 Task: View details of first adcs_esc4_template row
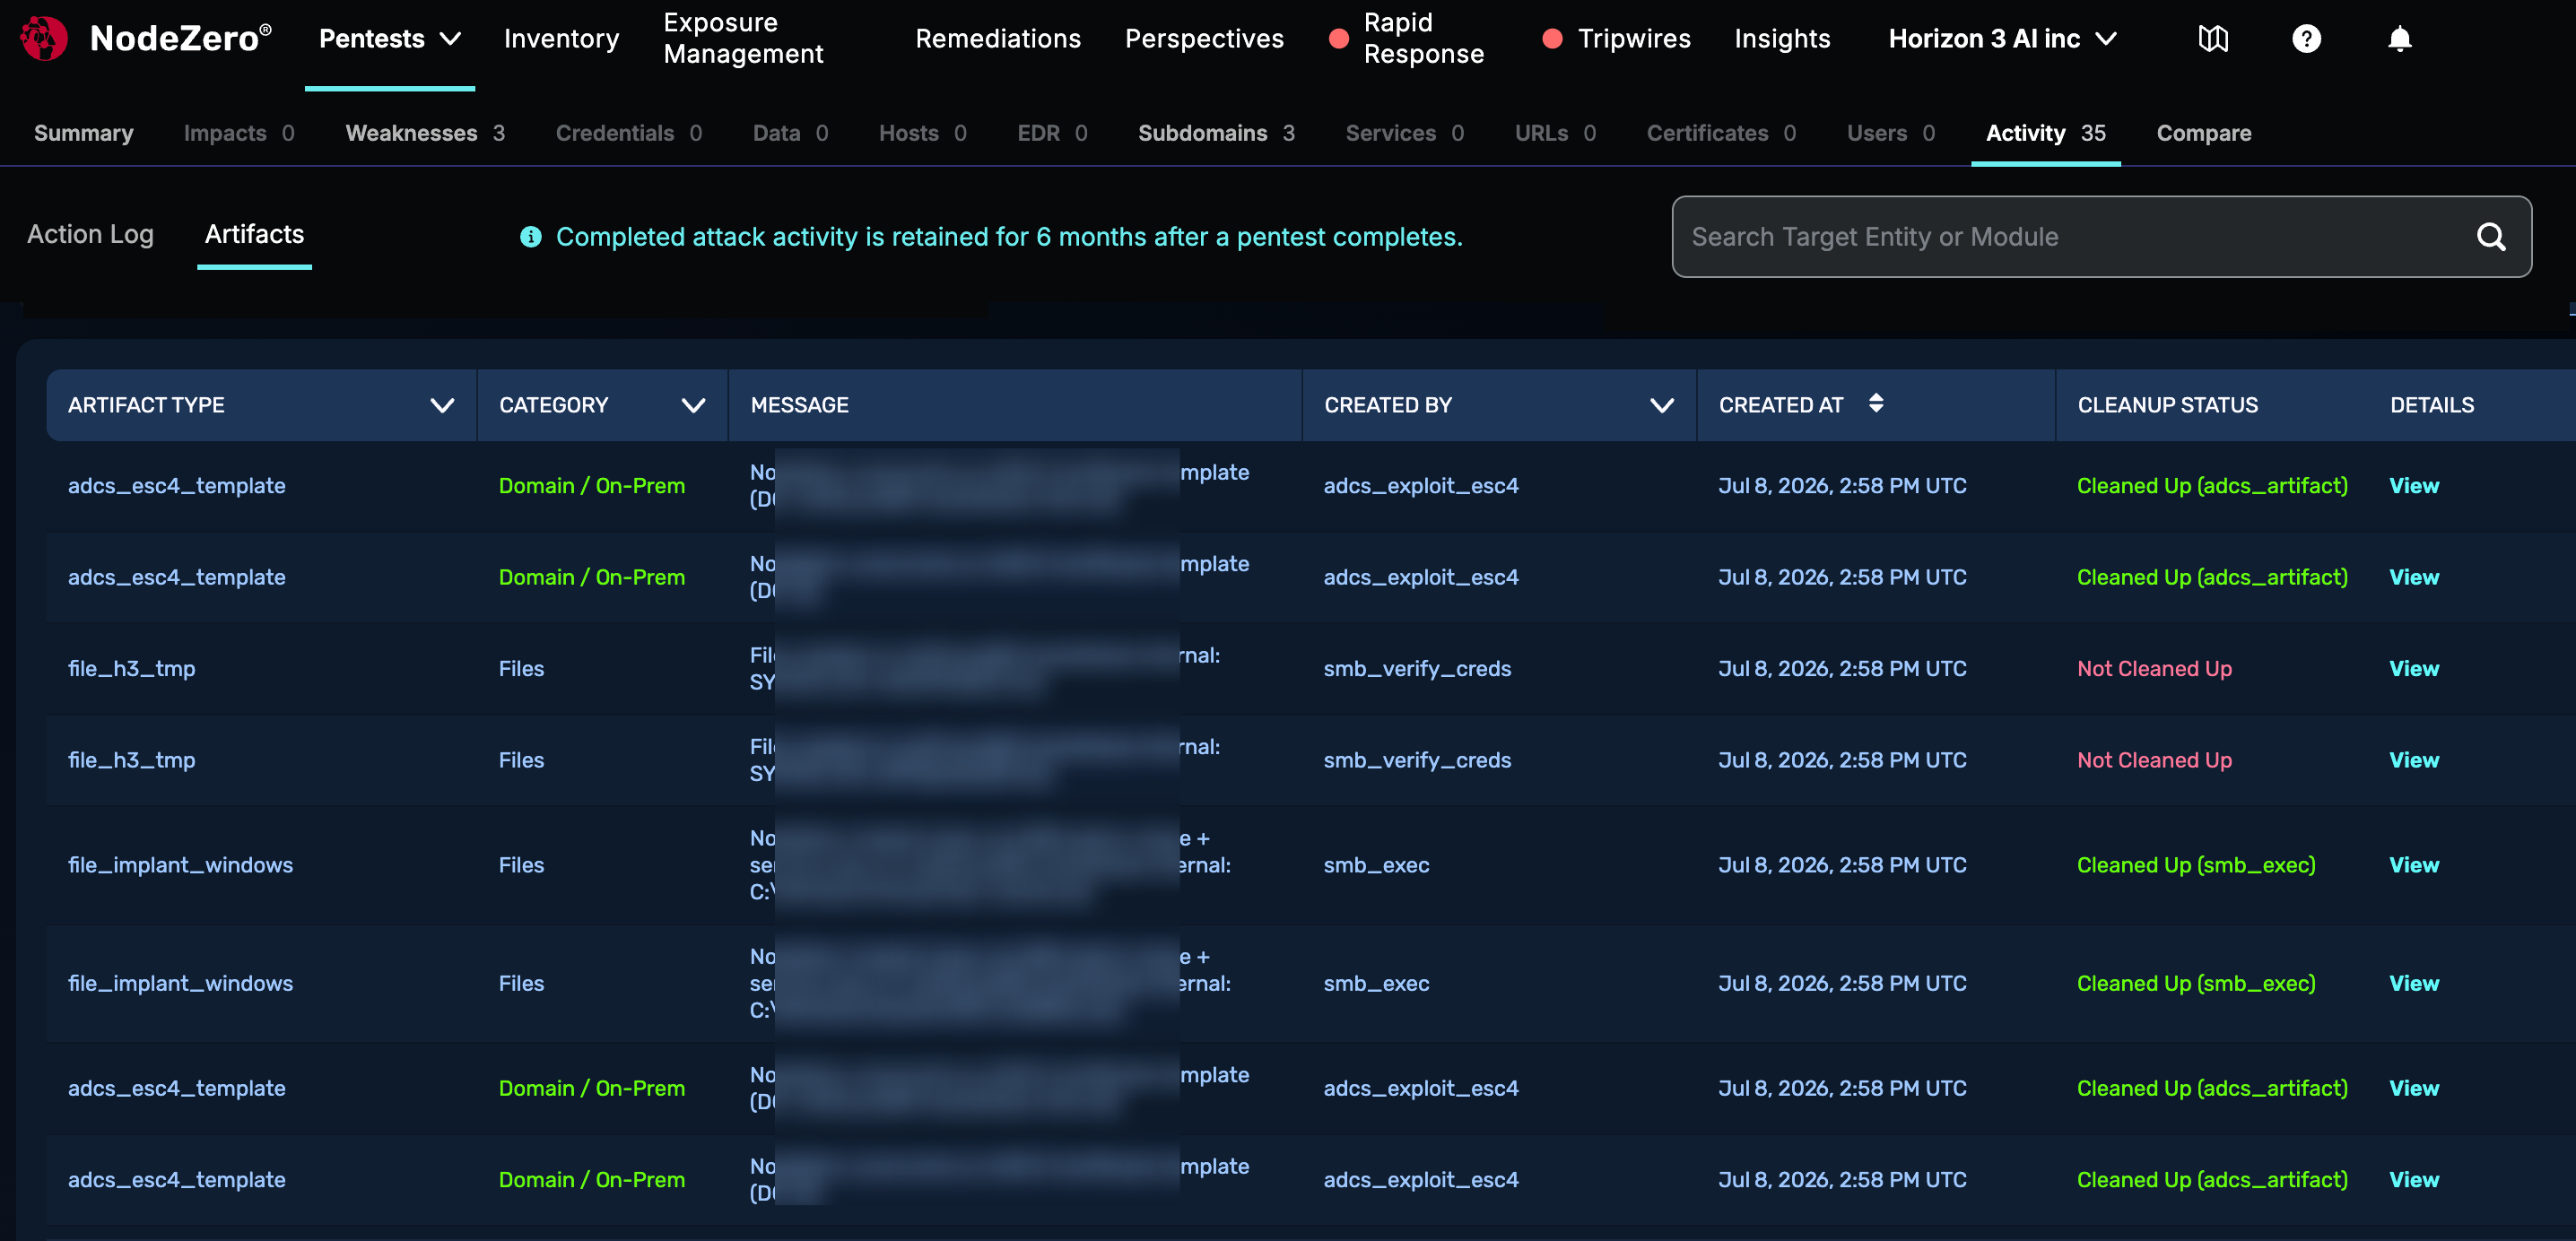[x=2414, y=486]
